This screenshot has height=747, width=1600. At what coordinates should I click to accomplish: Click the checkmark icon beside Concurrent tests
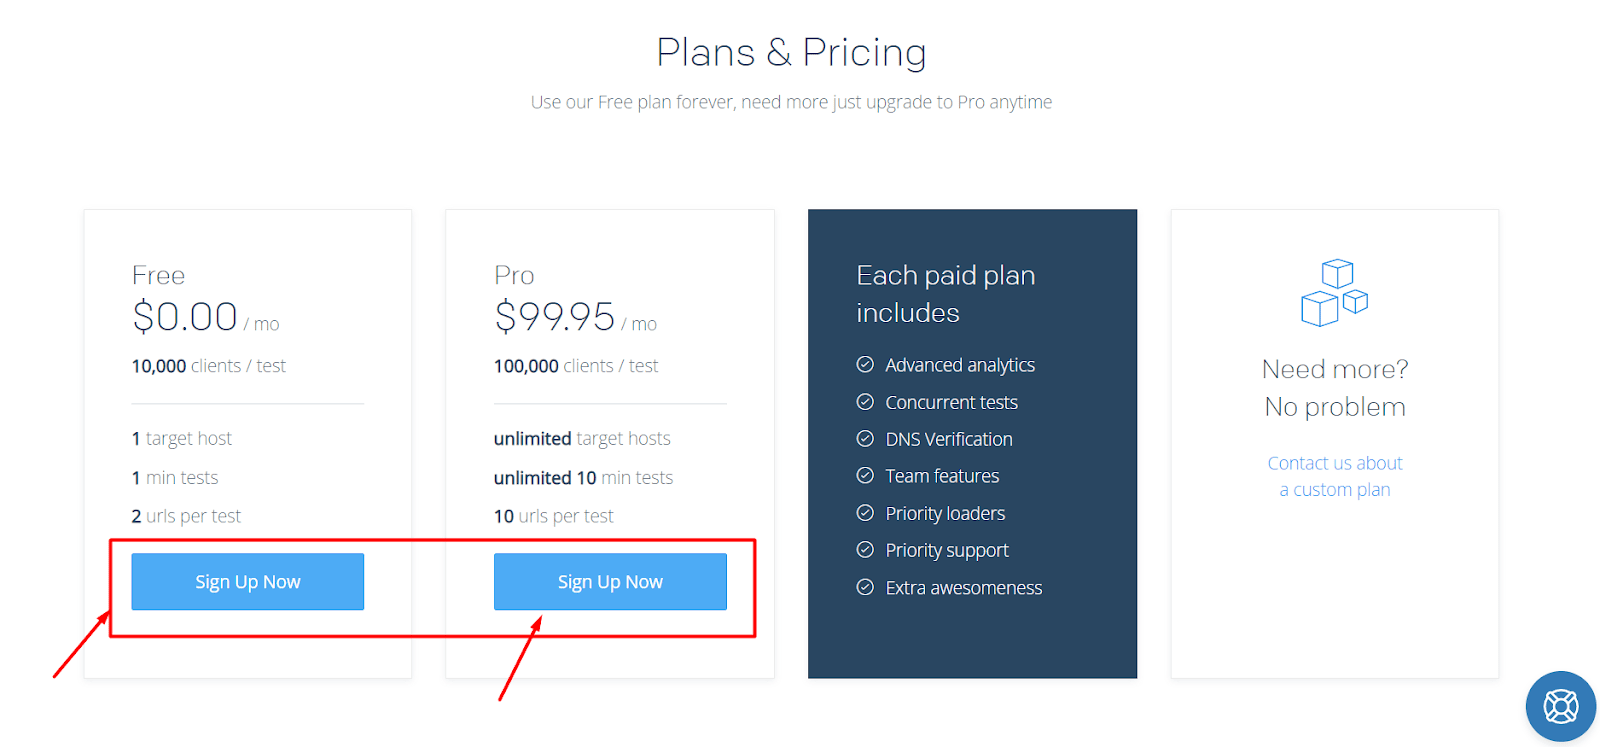tap(865, 402)
